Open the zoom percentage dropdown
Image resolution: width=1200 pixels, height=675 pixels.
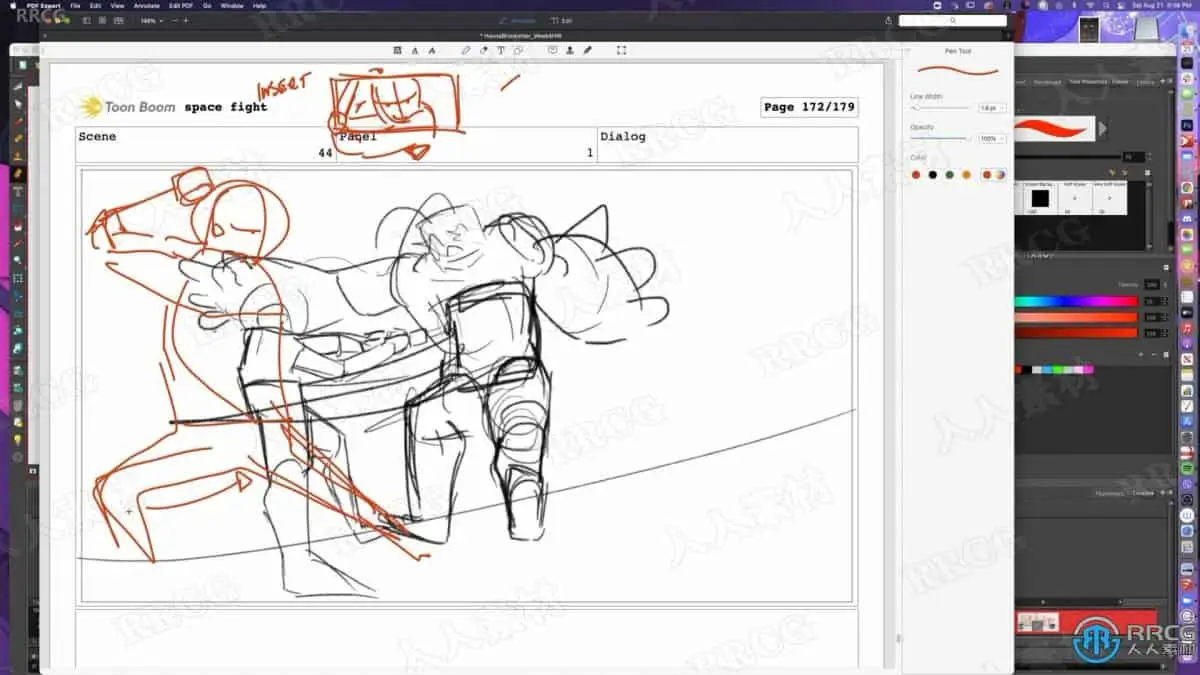[150, 20]
